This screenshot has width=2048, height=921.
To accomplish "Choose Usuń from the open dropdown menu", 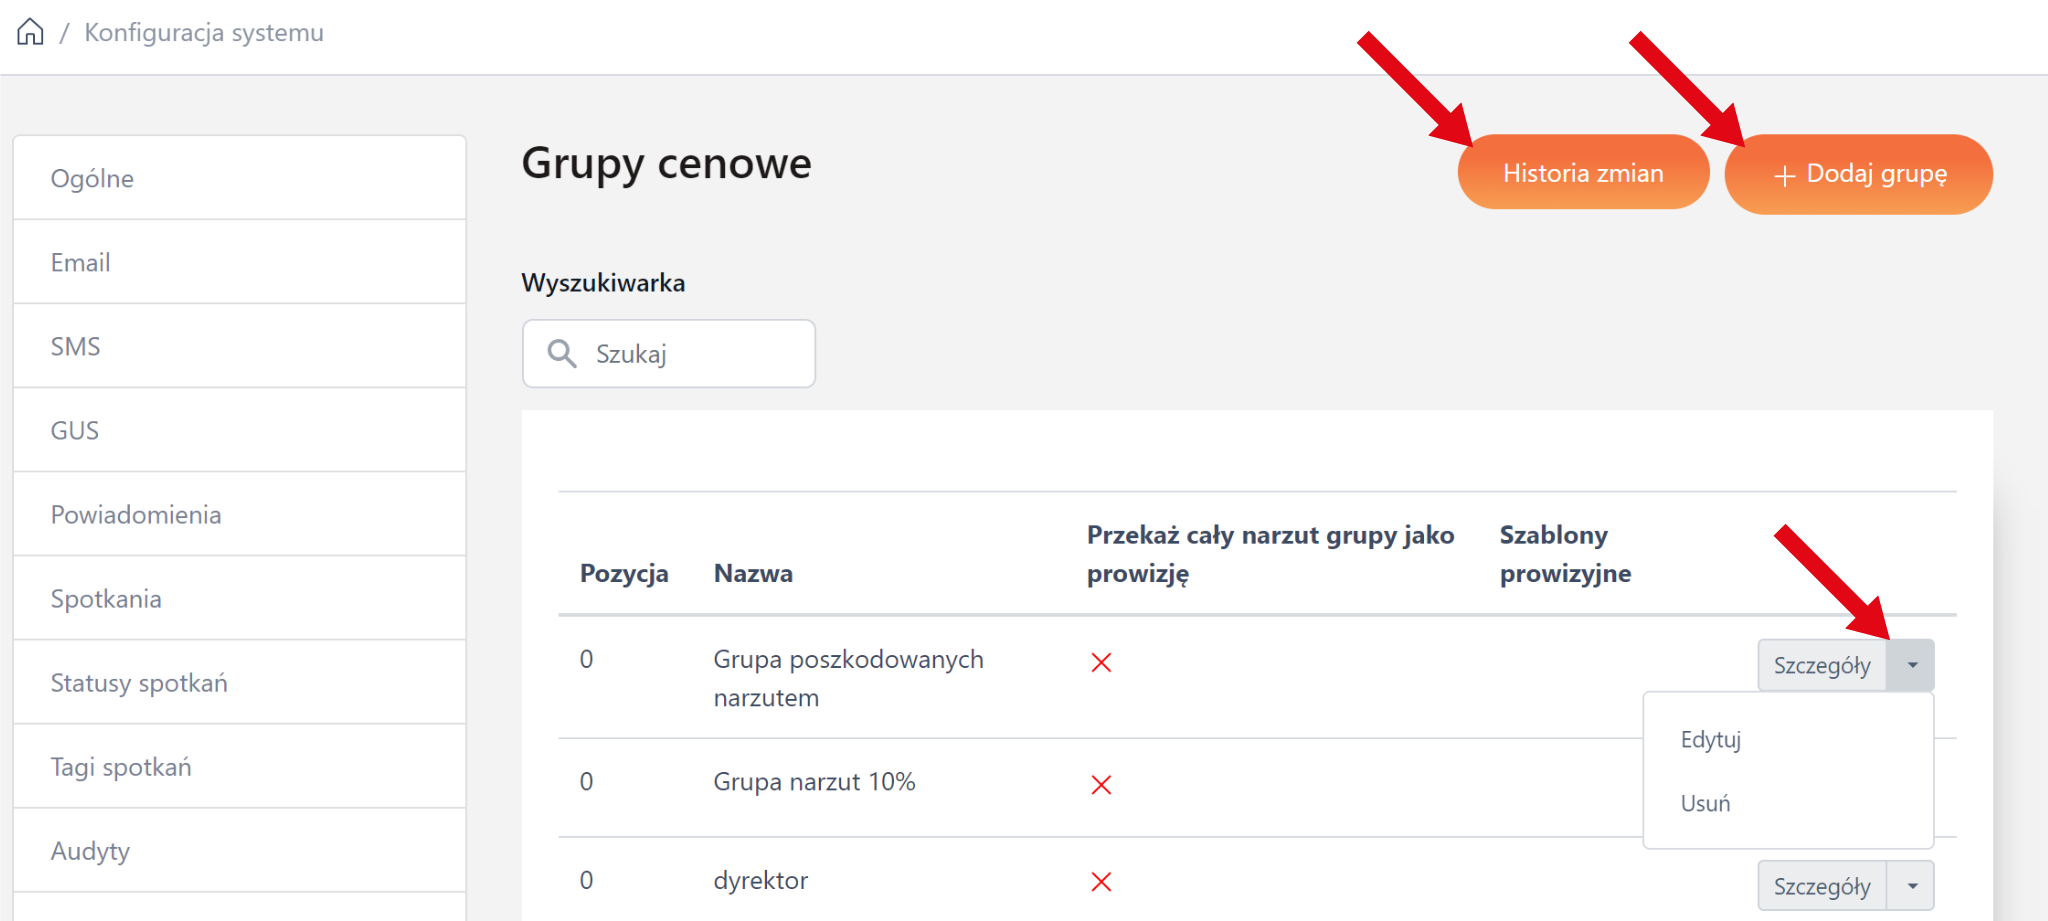I will tap(1705, 804).
